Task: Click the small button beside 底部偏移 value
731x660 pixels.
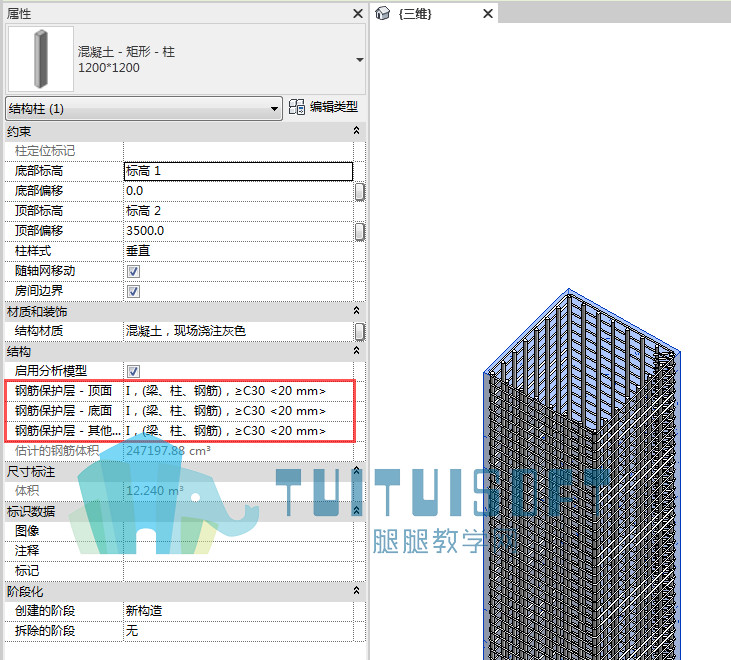Action: (x=359, y=192)
